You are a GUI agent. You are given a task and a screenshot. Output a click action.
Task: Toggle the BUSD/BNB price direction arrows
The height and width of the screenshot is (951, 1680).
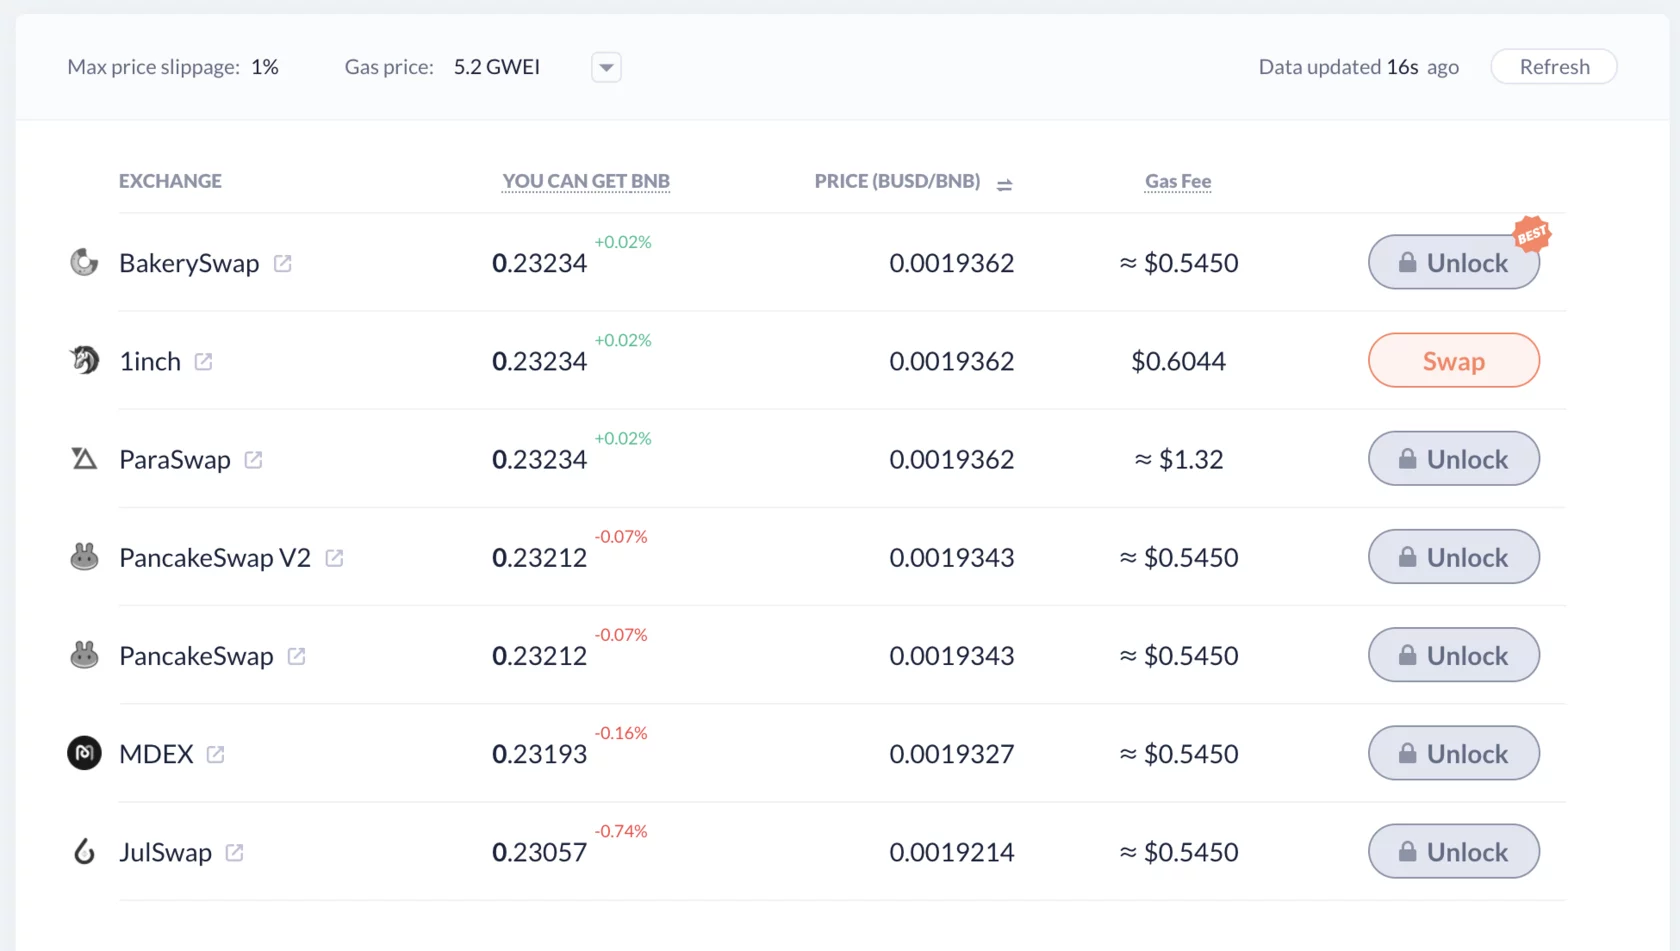[1005, 184]
